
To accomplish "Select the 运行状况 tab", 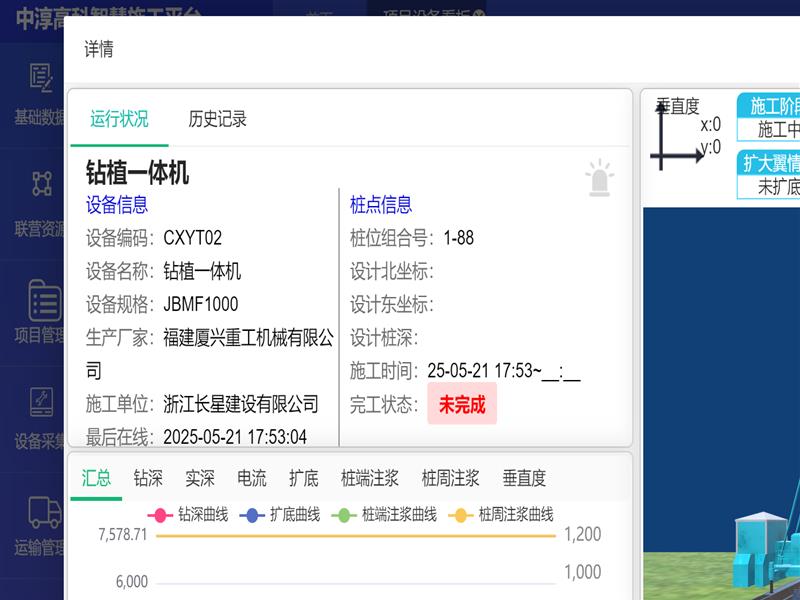I will 119,119.
